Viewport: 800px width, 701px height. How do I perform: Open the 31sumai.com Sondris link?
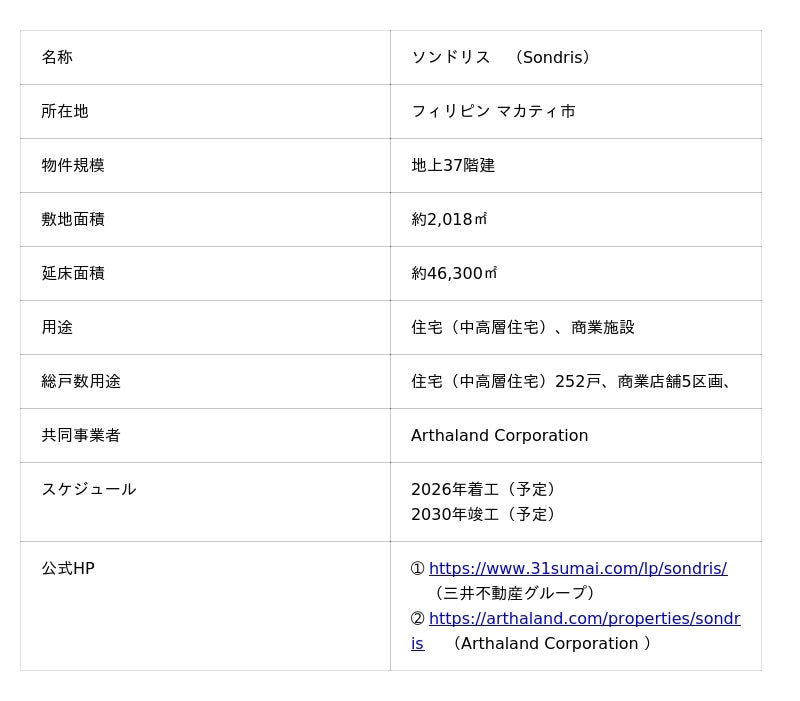pos(577,569)
